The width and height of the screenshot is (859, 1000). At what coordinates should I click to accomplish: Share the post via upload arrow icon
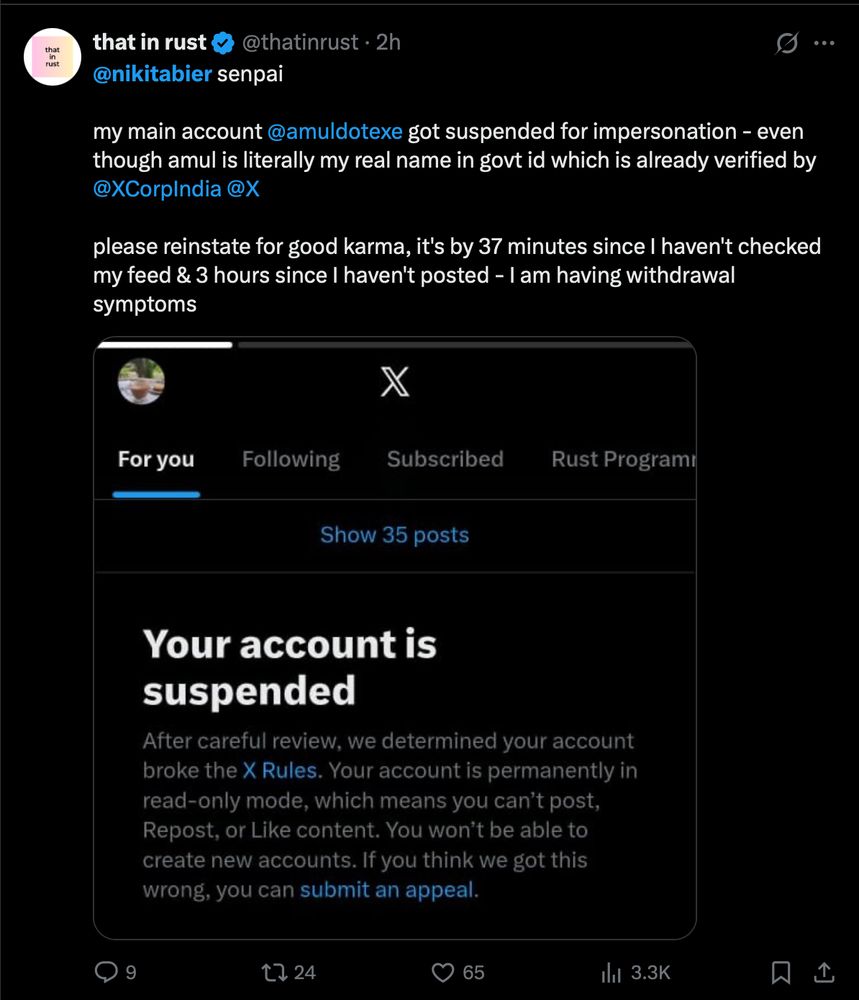point(824,972)
